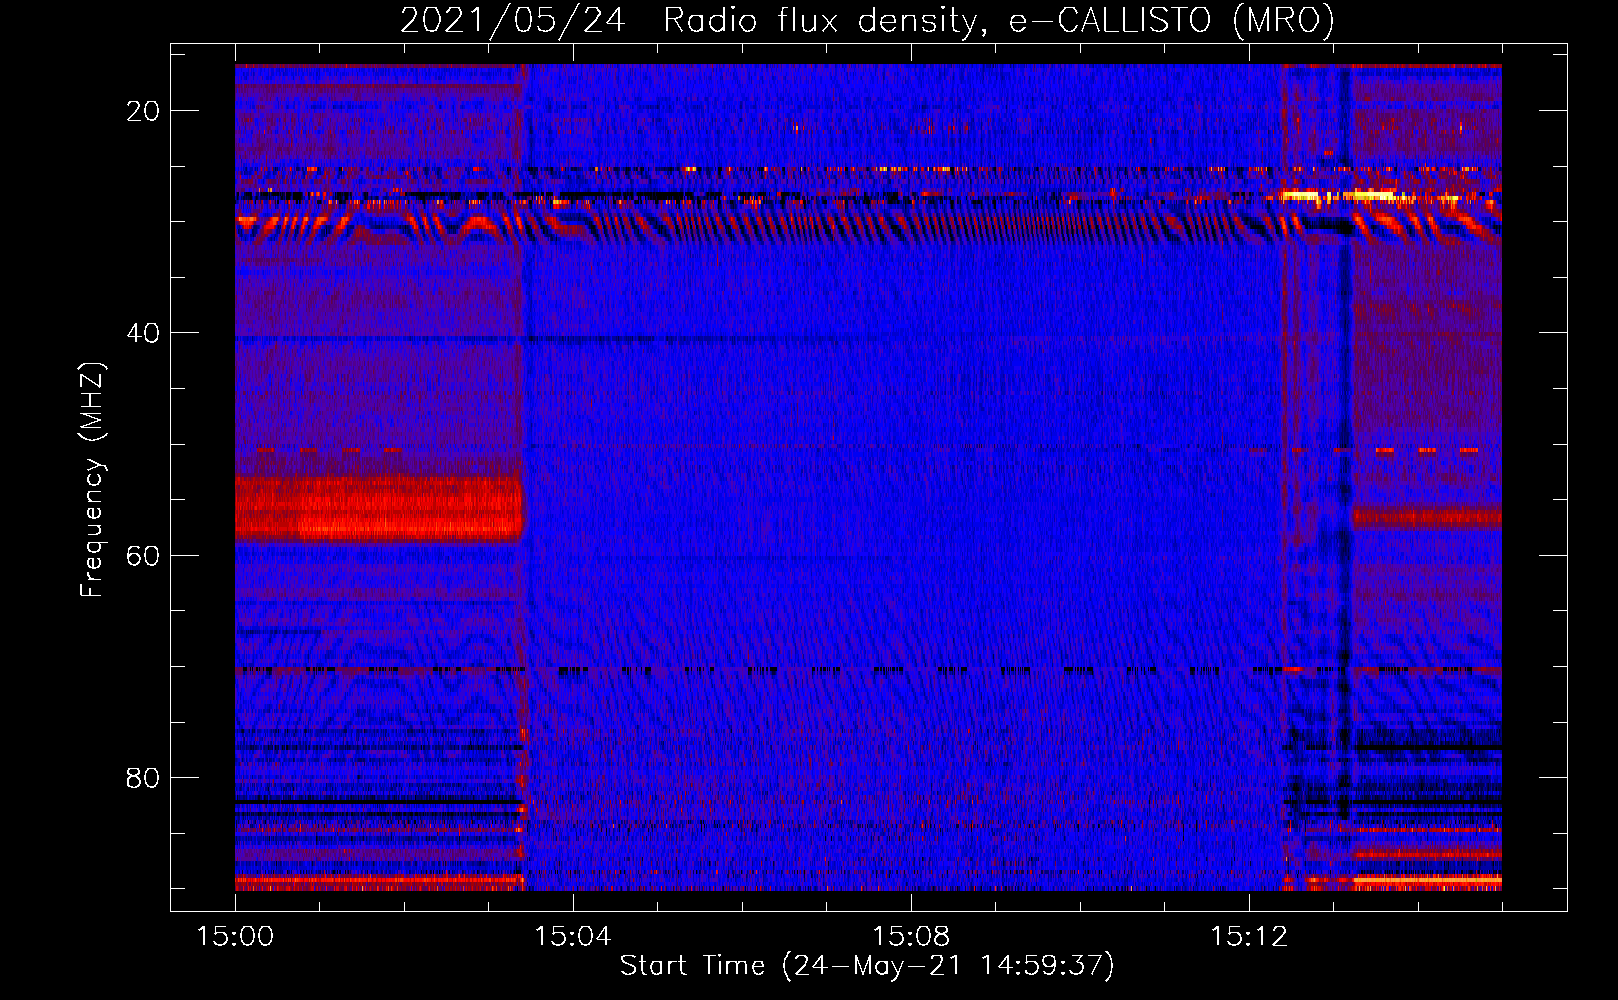Click the 15:04 time tick label

(x=573, y=936)
